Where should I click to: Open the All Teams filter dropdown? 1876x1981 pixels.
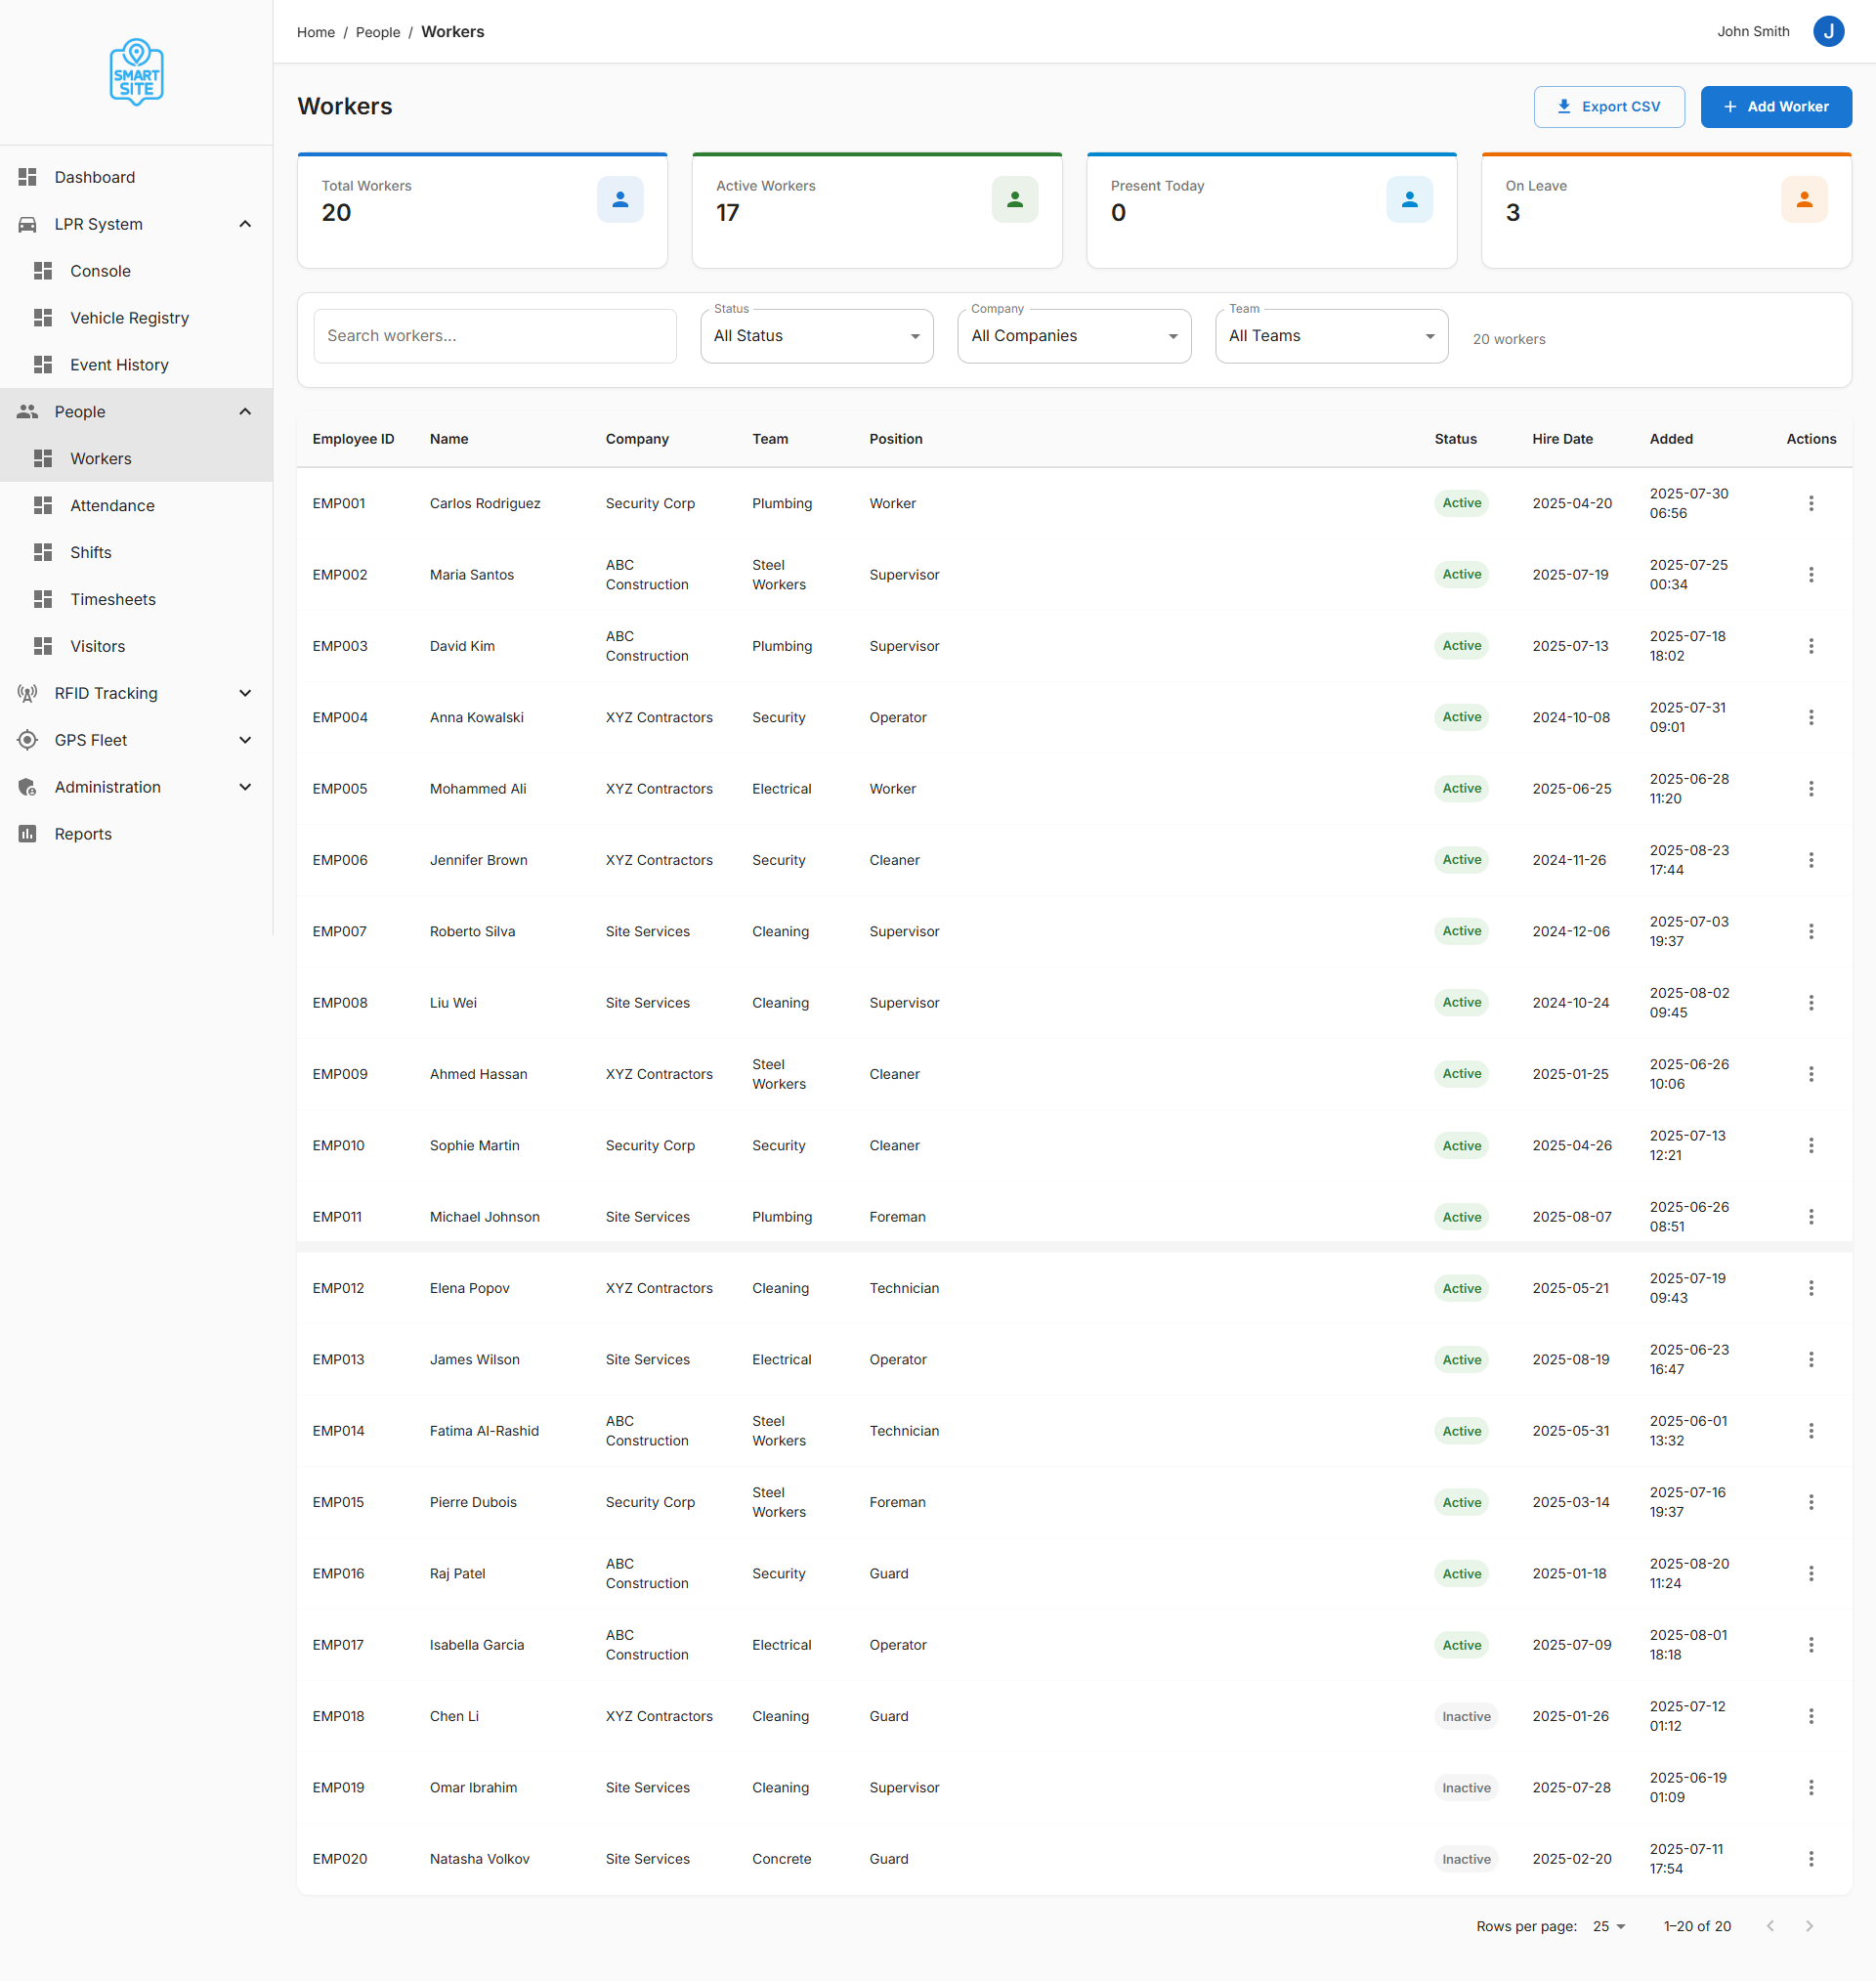pyautogui.click(x=1330, y=336)
